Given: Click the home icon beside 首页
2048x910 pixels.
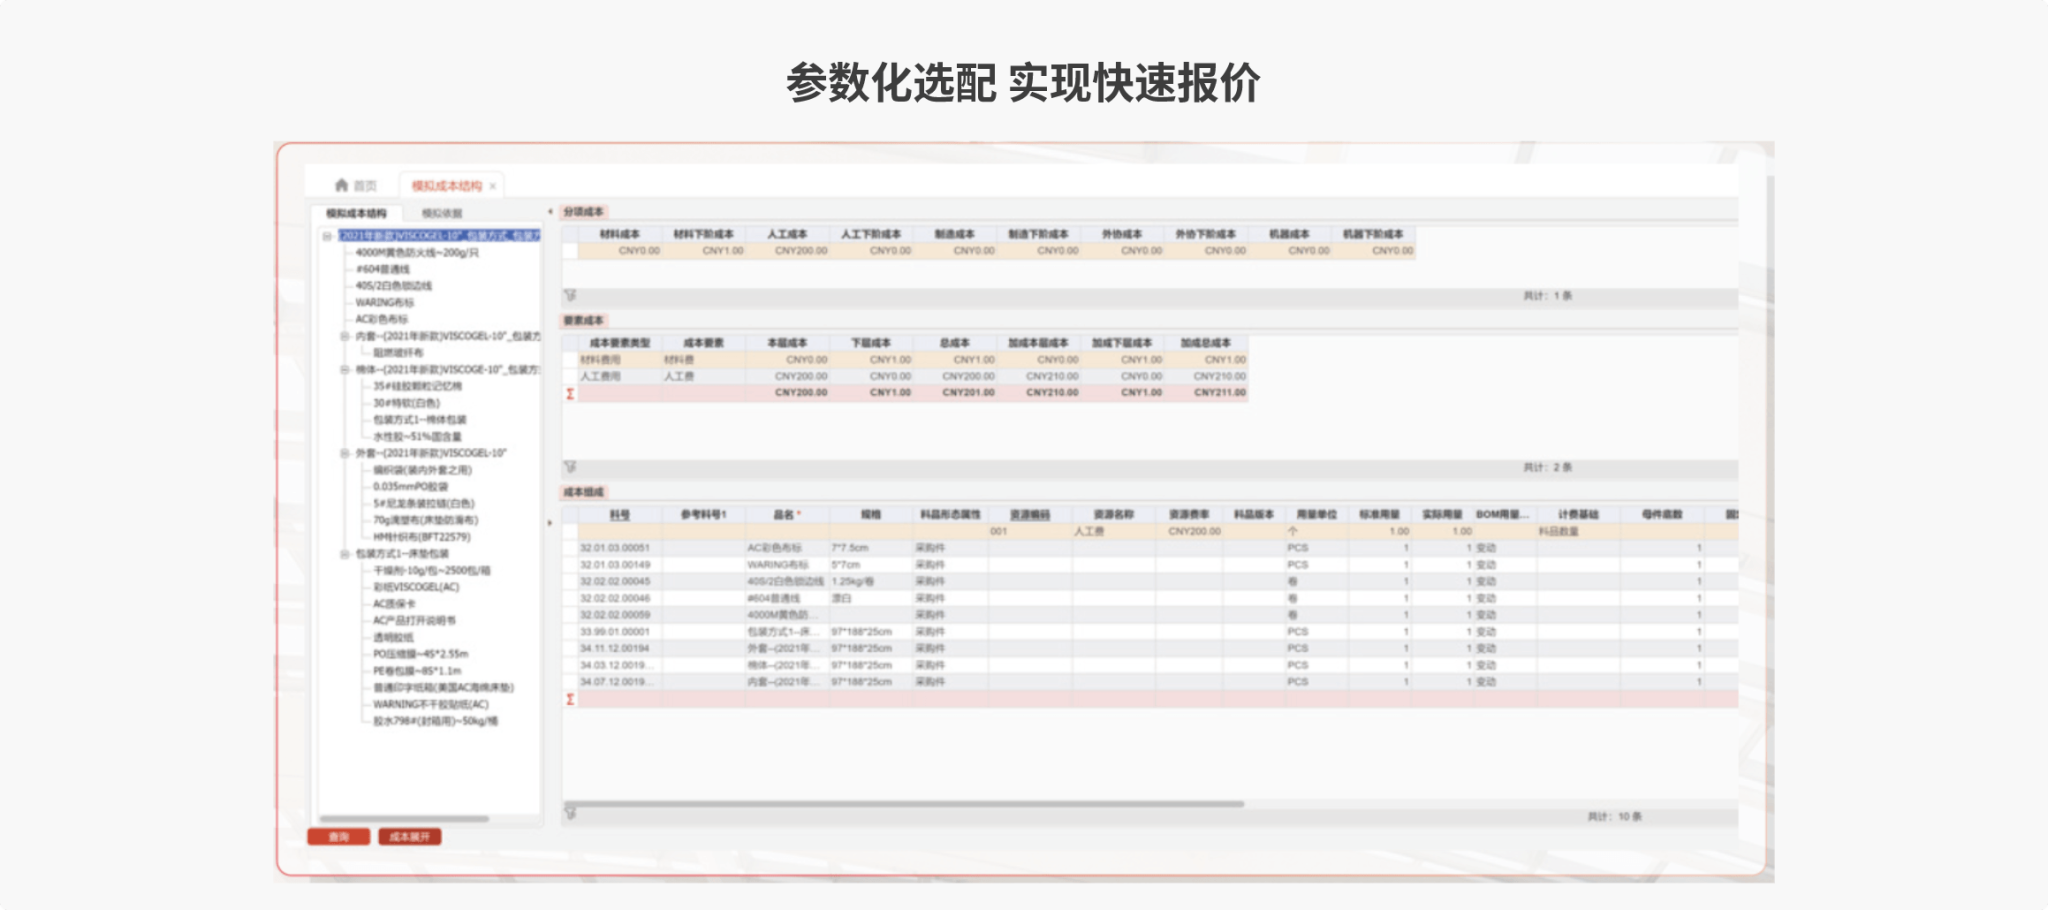Looking at the screenshot, I should click(x=341, y=185).
